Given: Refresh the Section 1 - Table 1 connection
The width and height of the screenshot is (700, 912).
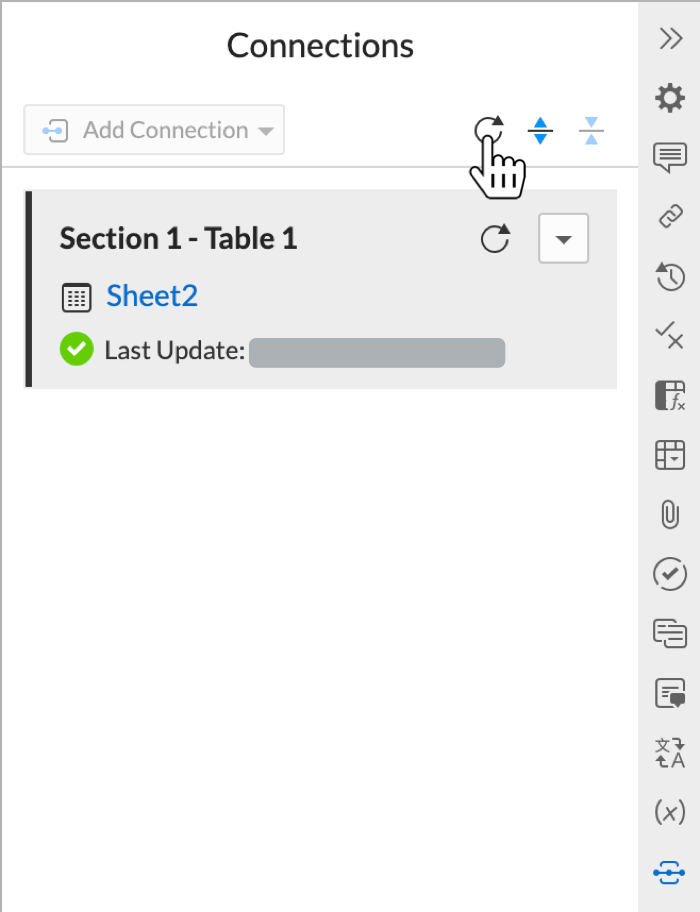Looking at the screenshot, I should click(496, 238).
